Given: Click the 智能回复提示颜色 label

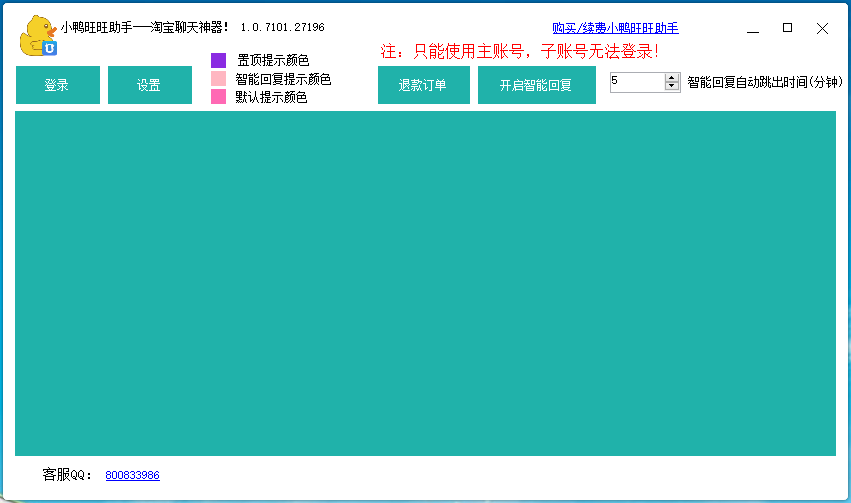Looking at the screenshot, I should [283, 79].
